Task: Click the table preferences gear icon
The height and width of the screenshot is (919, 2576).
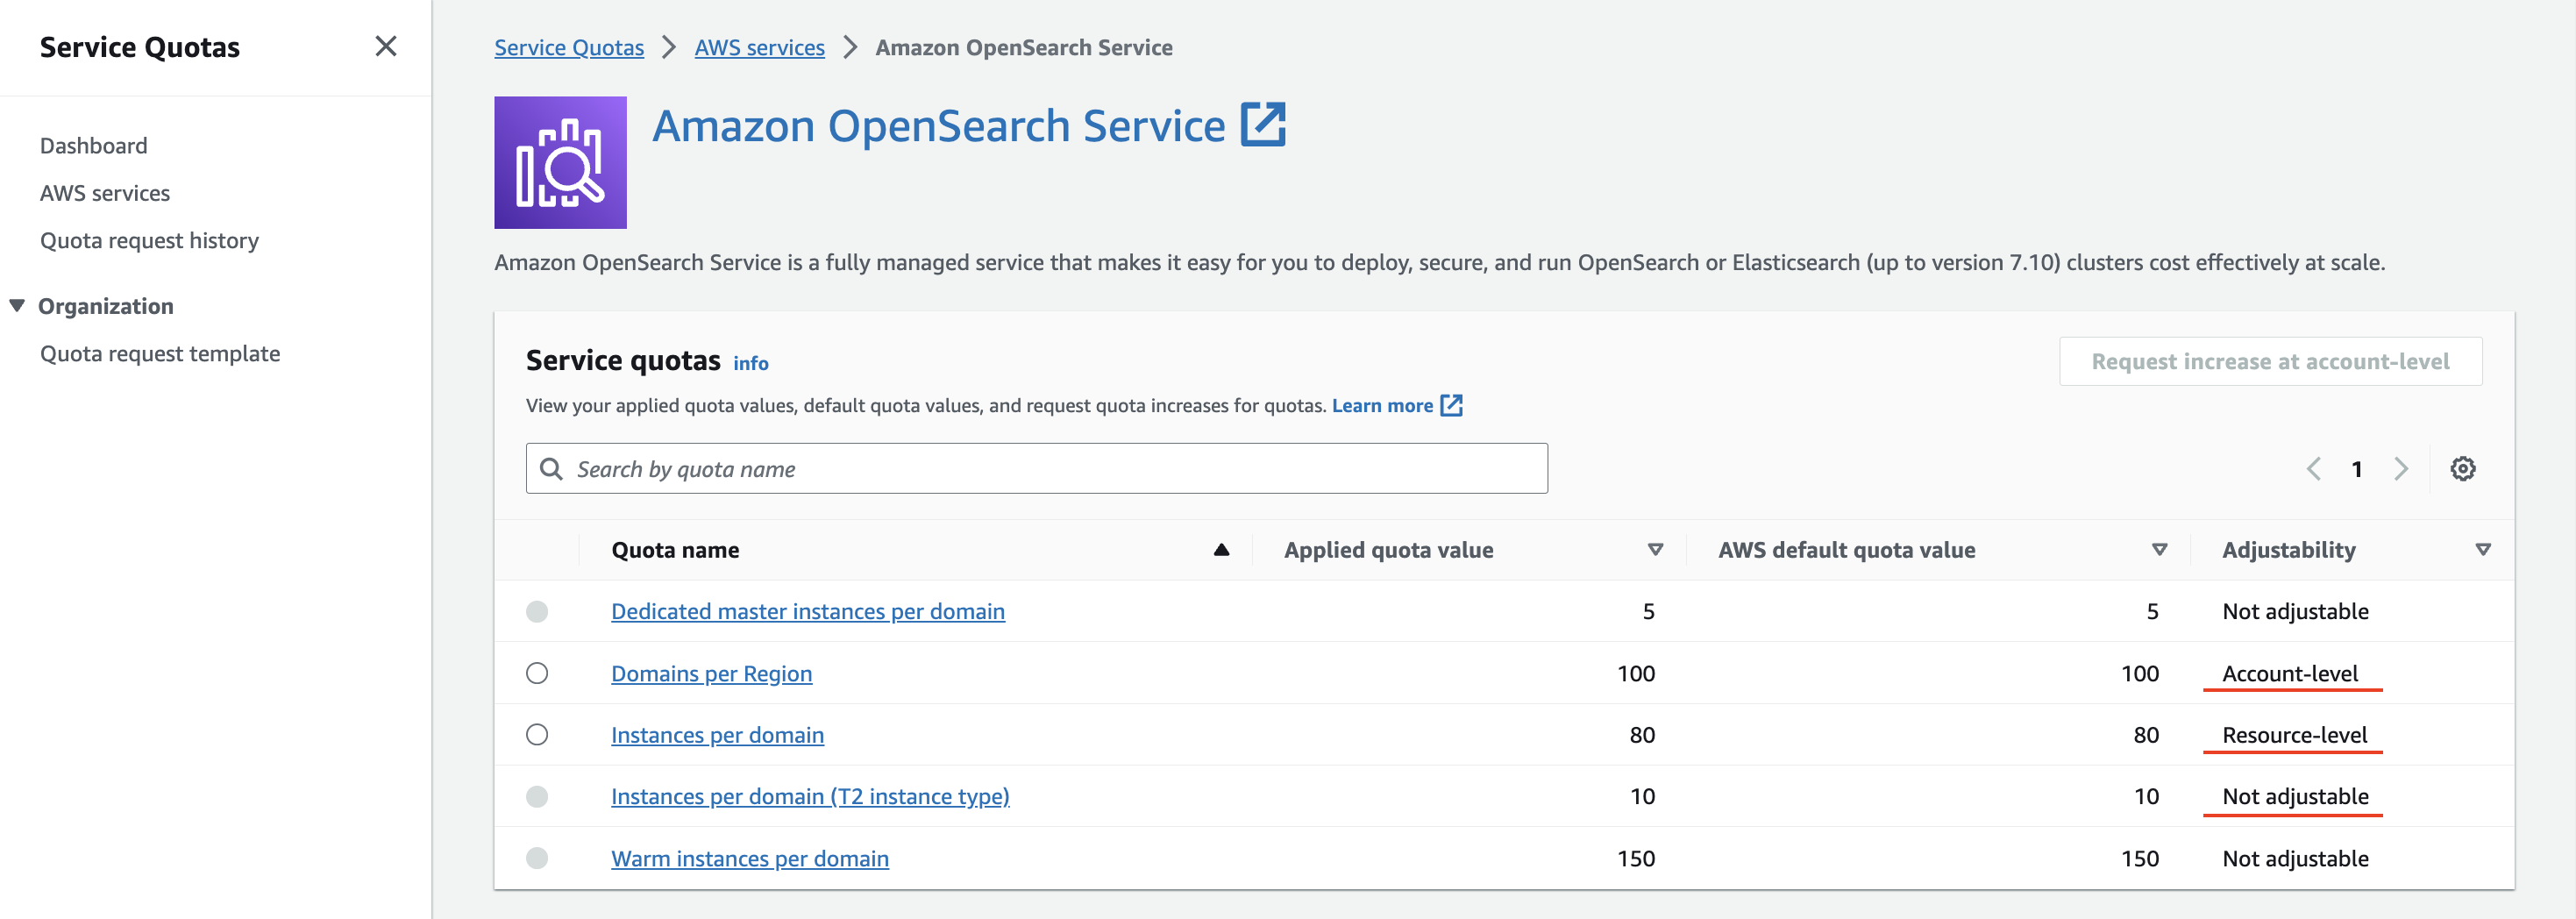Action: pyautogui.click(x=2464, y=468)
